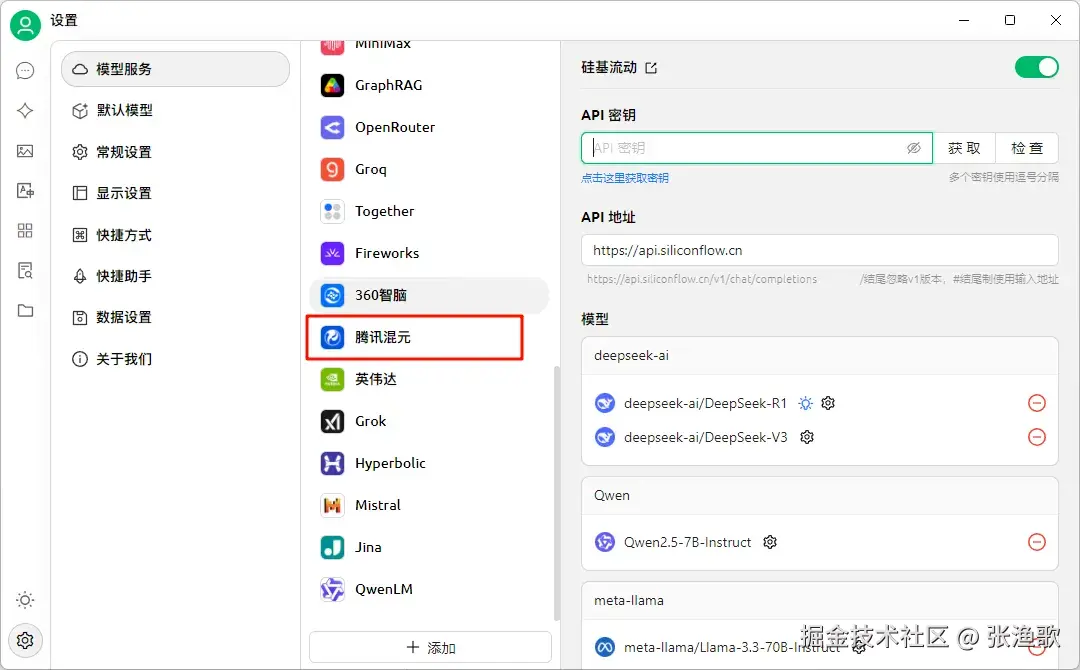Open DeepSeek-R1 model settings gear

[x=830, y=403]
